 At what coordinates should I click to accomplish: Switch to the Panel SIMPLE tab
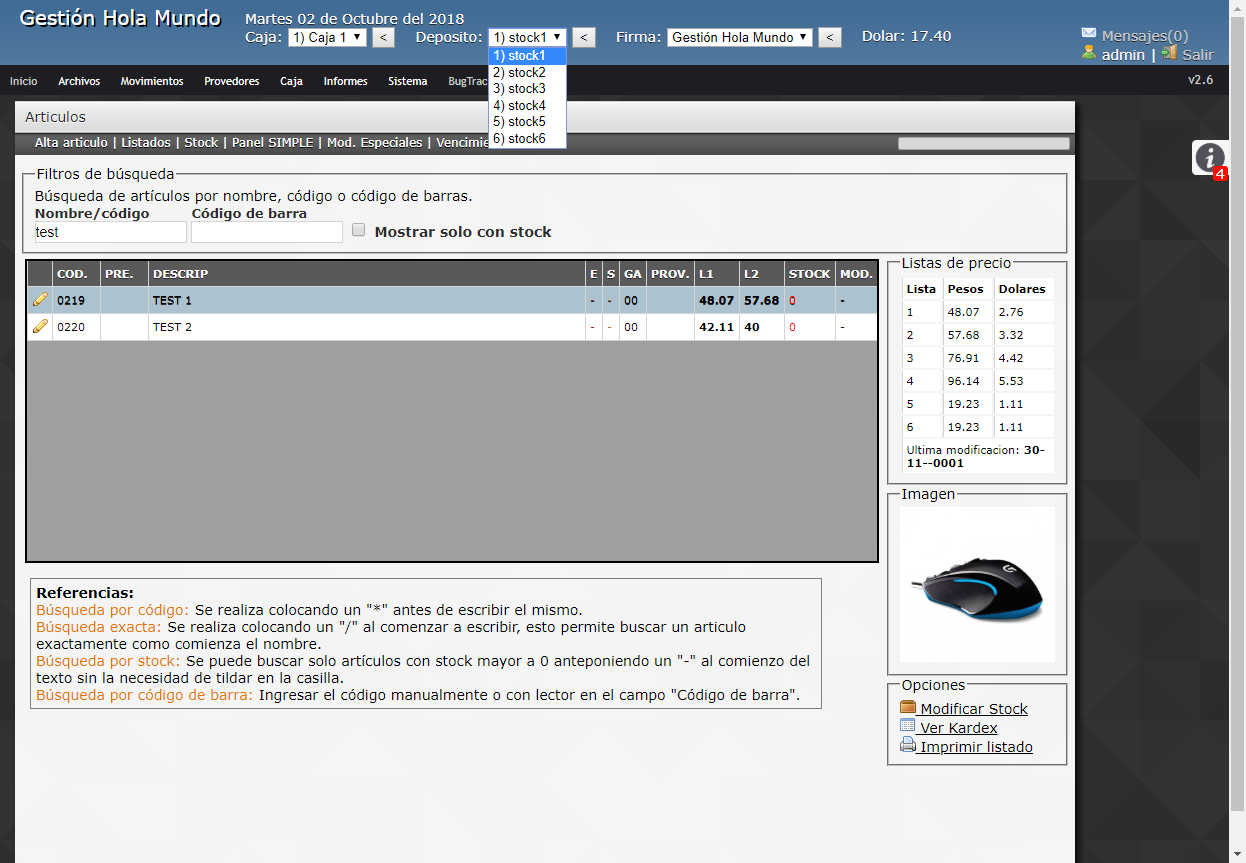(274, 143)
